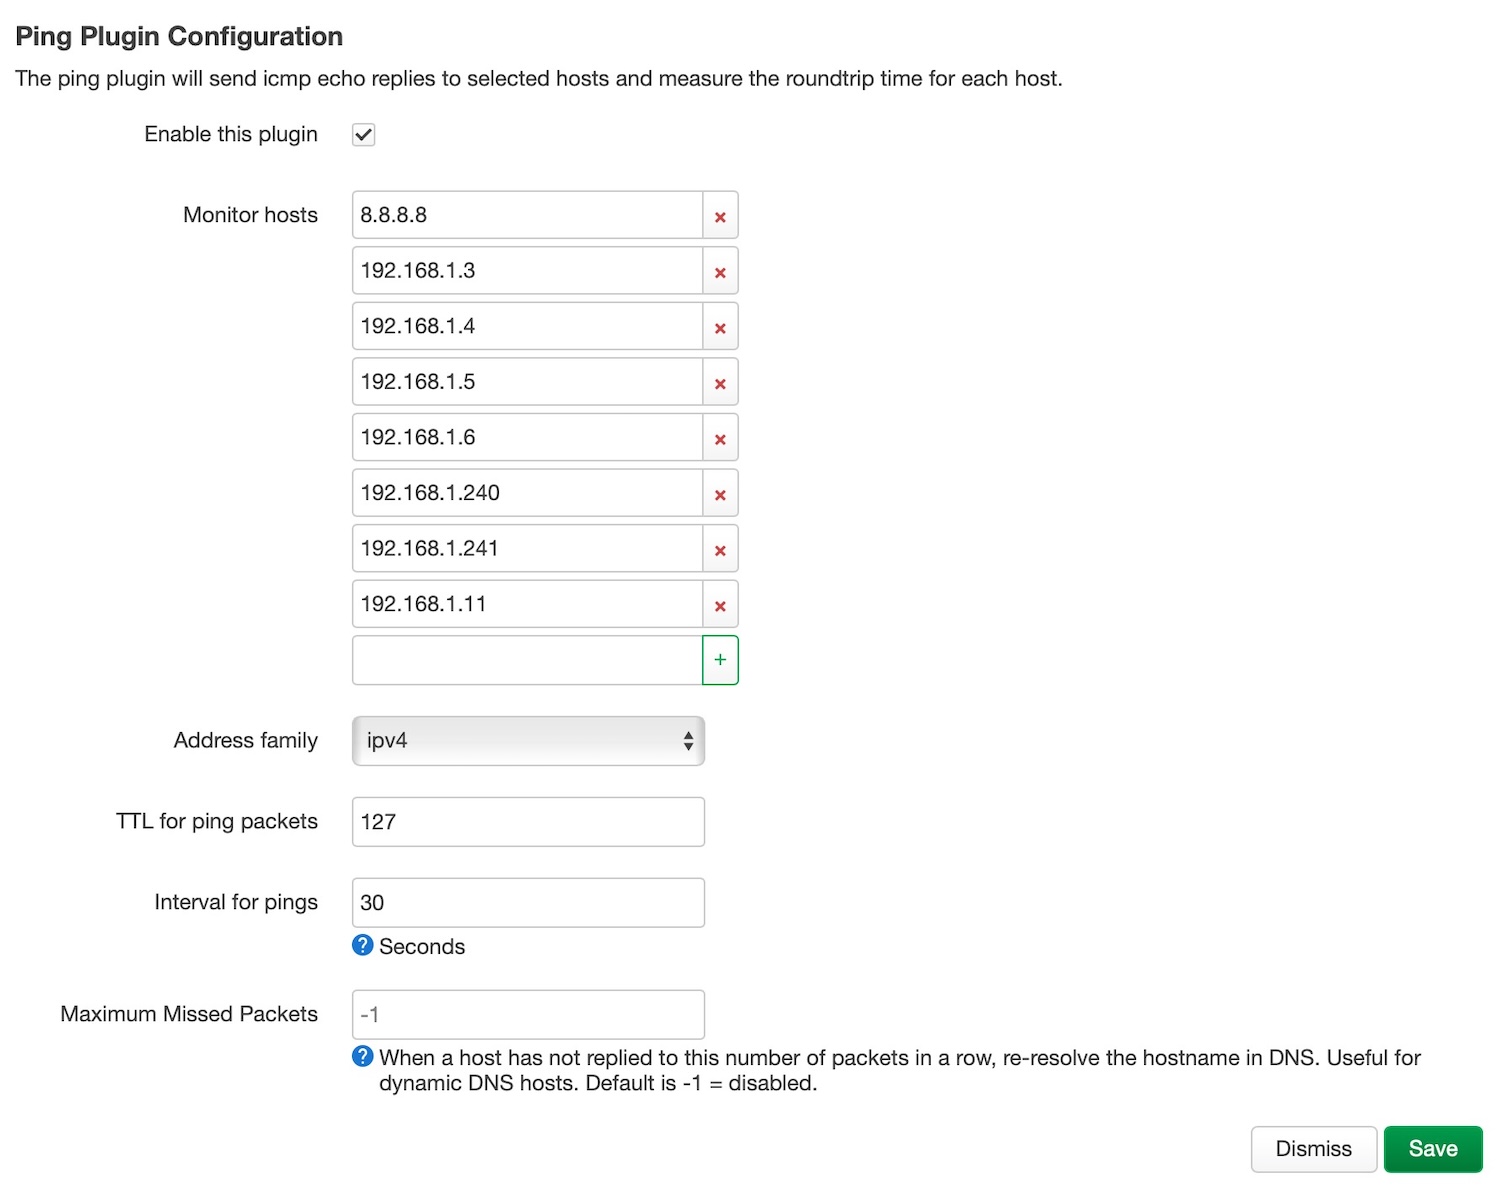Remove the 192.168.1.5 host entry
Screen dimensions: 1500x1189
coord(720,382)
